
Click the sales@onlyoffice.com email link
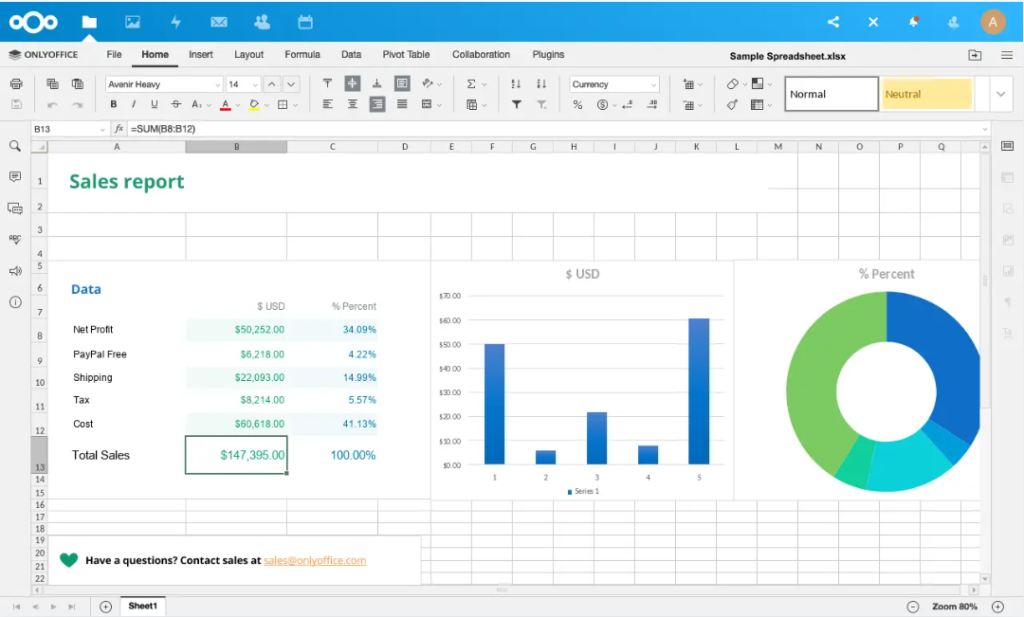[315, 561]
